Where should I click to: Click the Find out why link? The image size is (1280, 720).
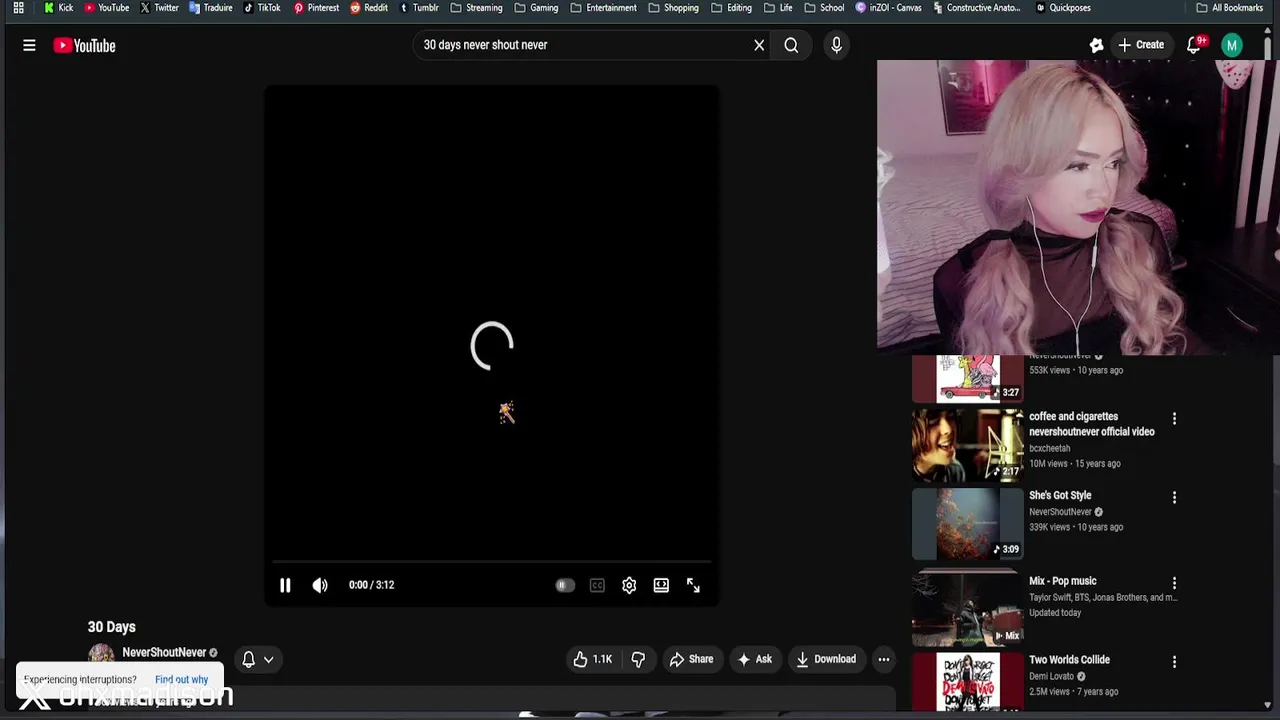181,679
